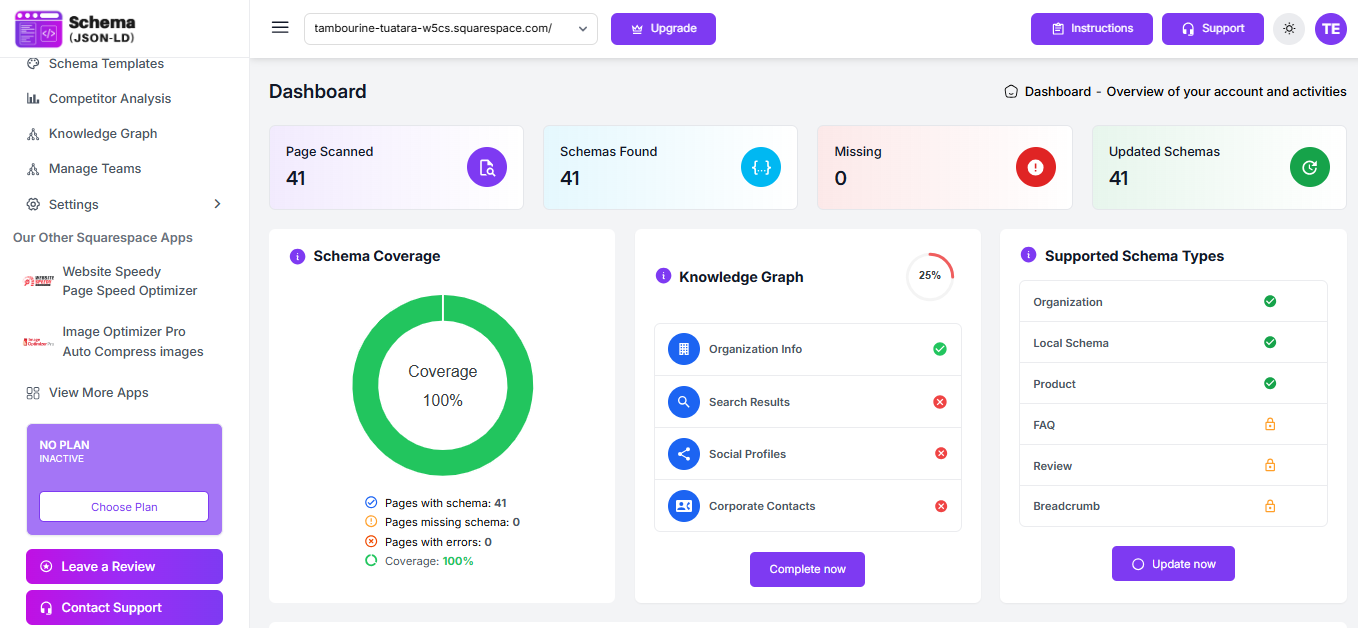Image resolution: width=1358 pixels, height=628 pixels.
Task: Click the 25% Knowledge Graph progress circle
Action: coord(930,276)
